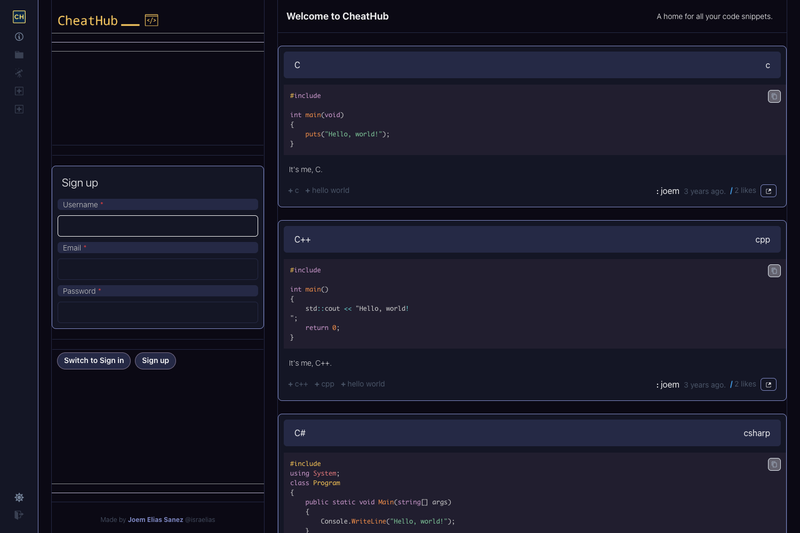Open C snippet via external link icon
Screen dimensions: 800x533
[x=768, y=191]
